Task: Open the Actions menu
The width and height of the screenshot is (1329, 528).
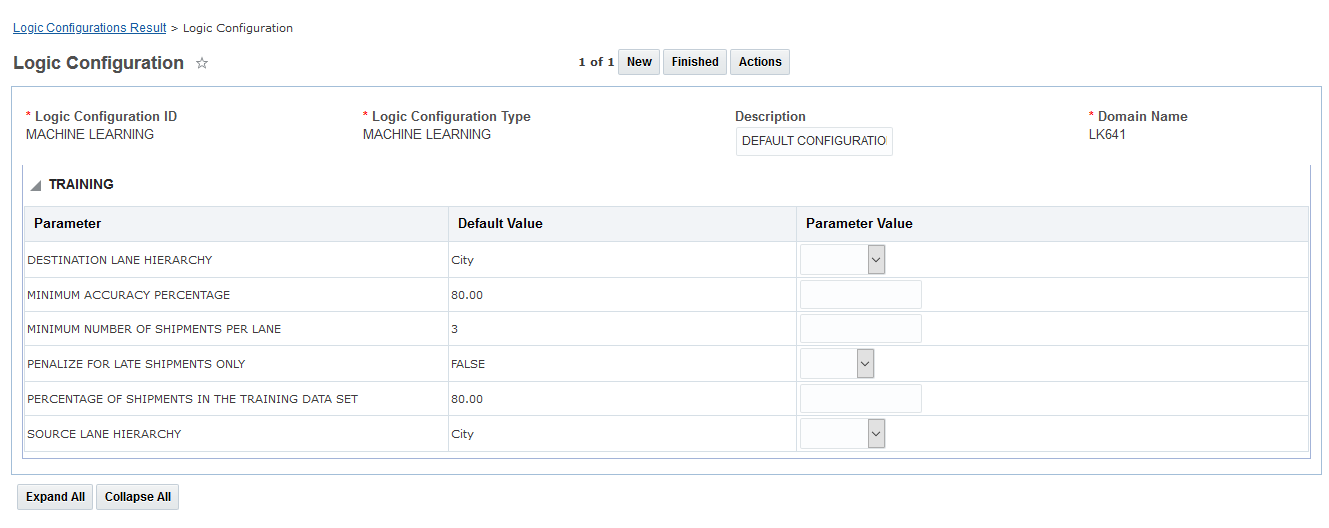Action: (x=760, y=62)
